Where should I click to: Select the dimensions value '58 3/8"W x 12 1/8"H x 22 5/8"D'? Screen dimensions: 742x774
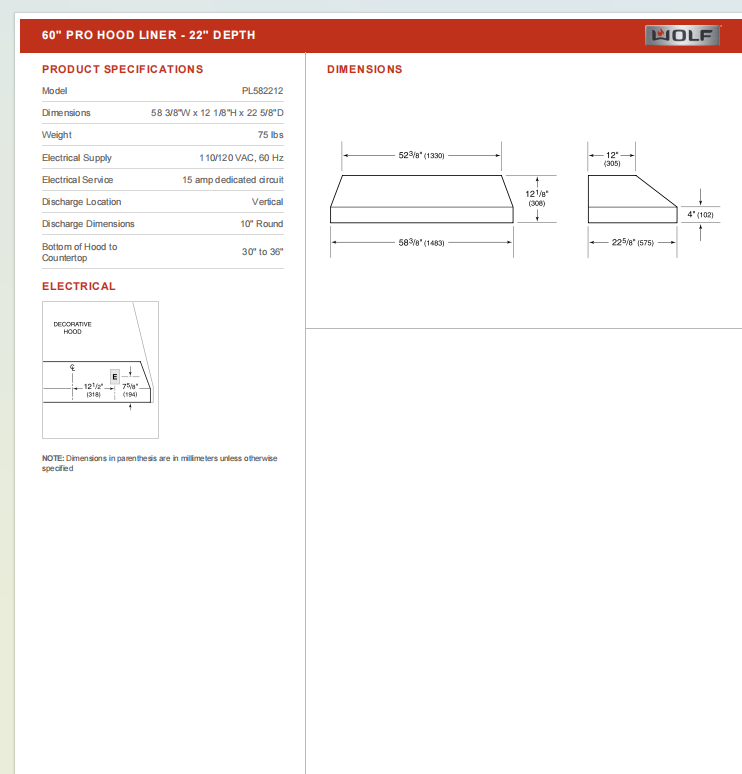[217, 113]
